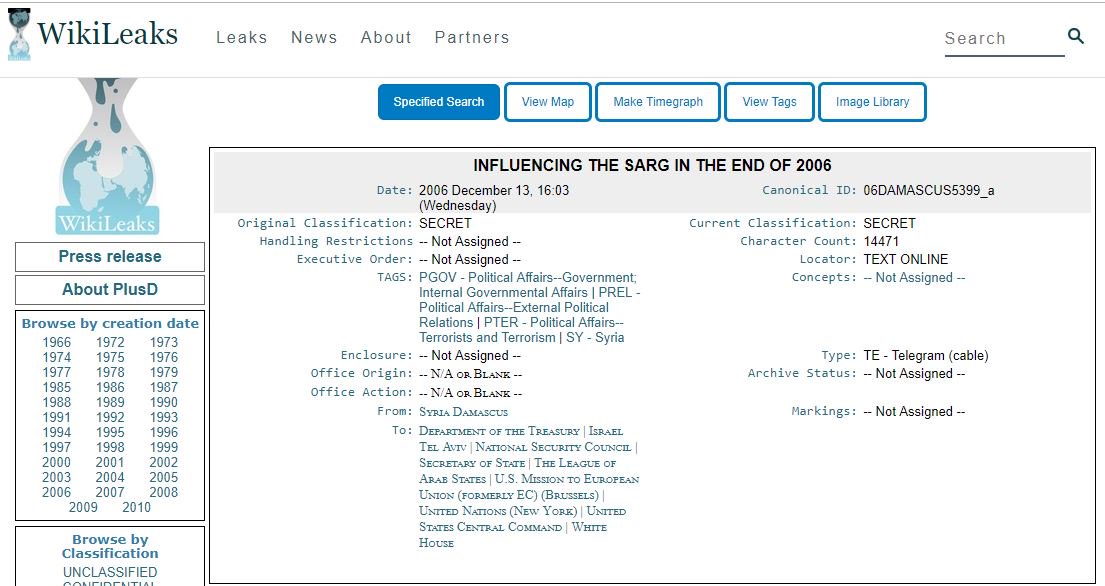Open the News menu item
The width and height of the screenshot is (1105, 586).
(314, 37)
